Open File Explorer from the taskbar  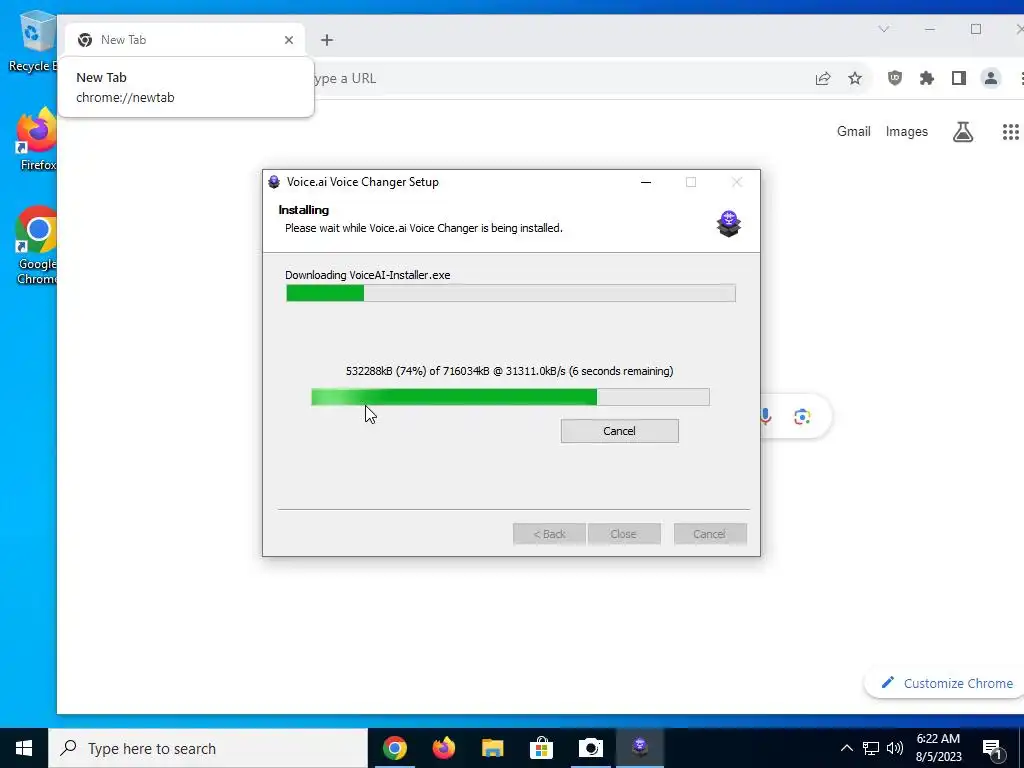point(492,748)
